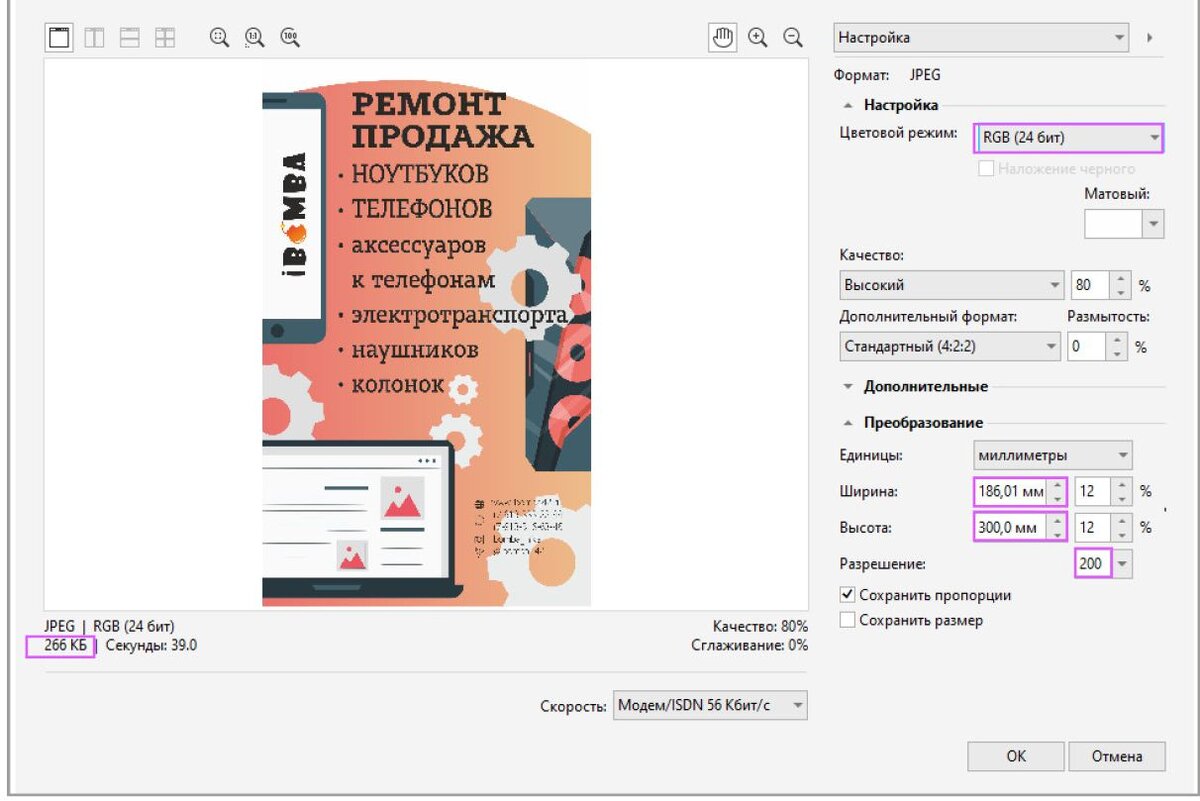Click the Ширина percent field showing 12

pos(1092,492)
